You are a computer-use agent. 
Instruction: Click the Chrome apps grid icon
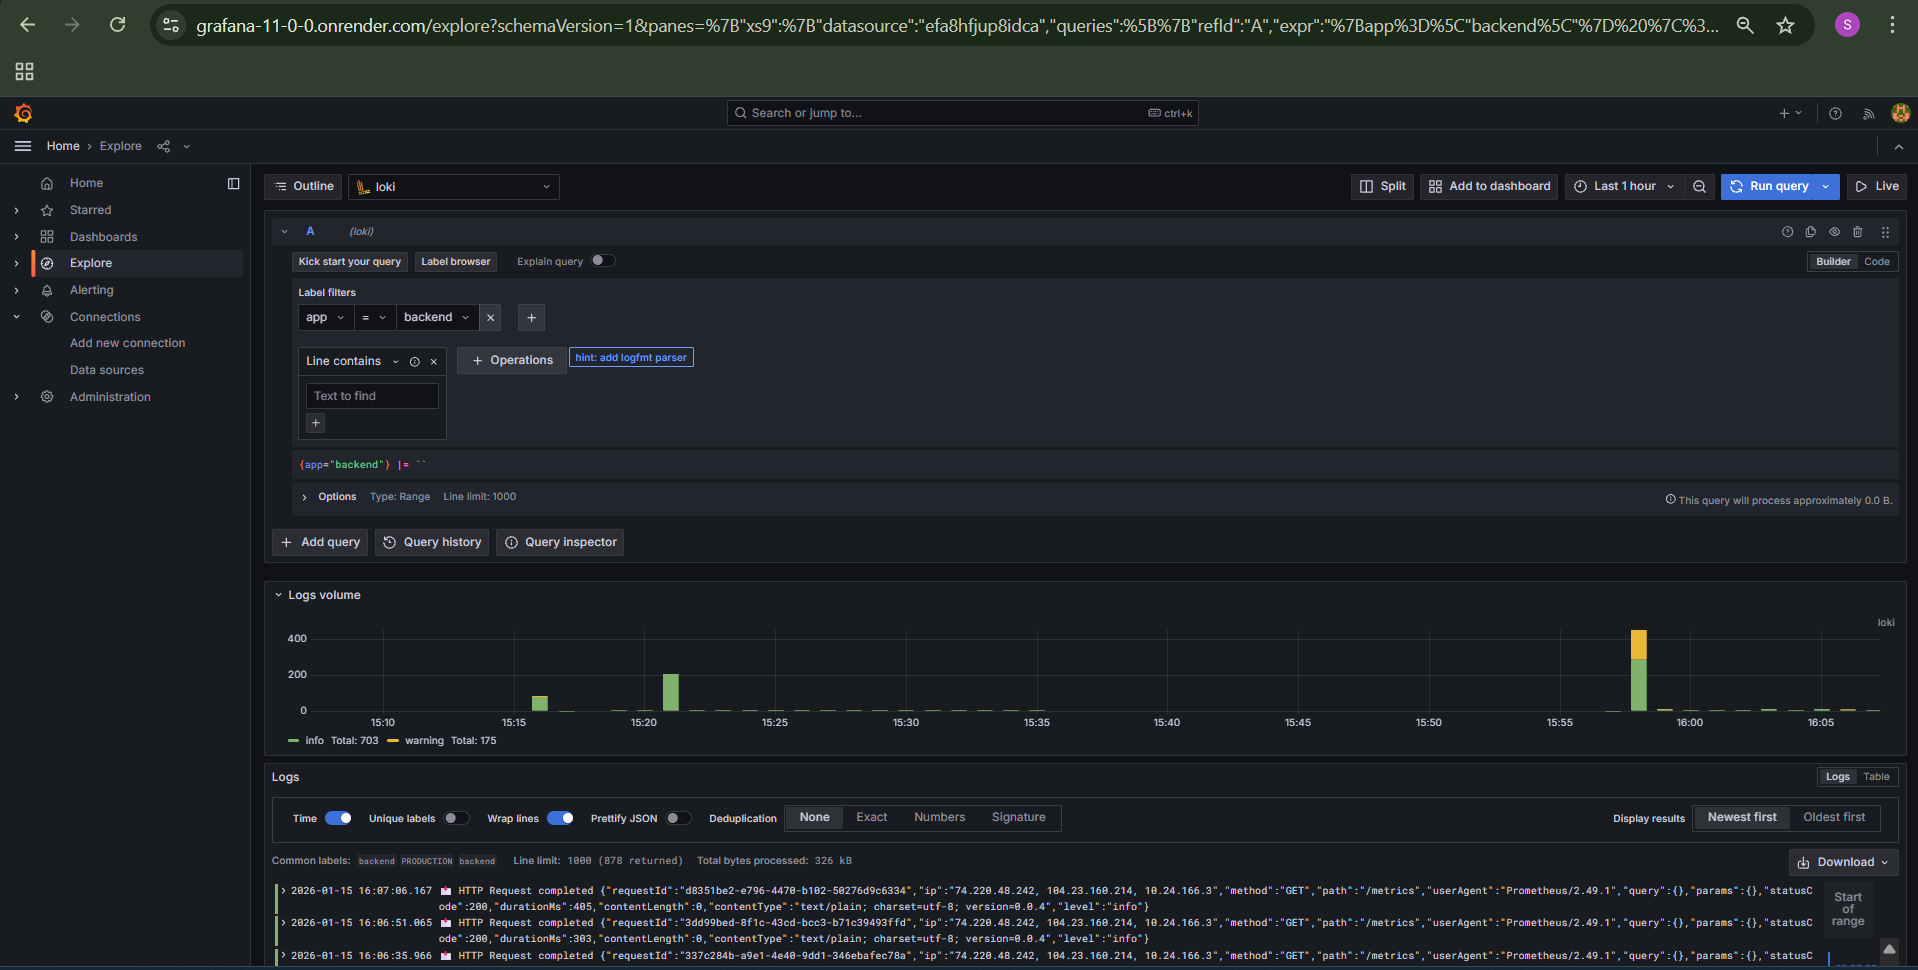[x=24, y=71]
